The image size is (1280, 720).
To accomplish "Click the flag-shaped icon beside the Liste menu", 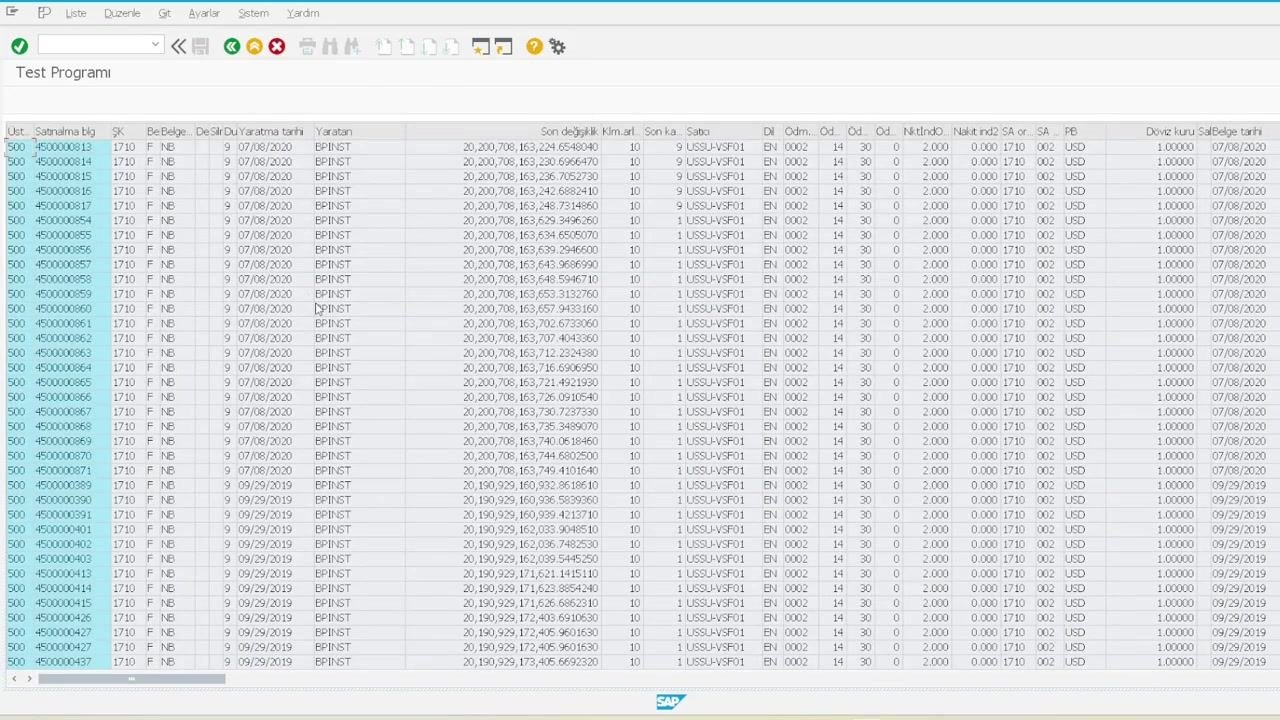I will [44, 13].
